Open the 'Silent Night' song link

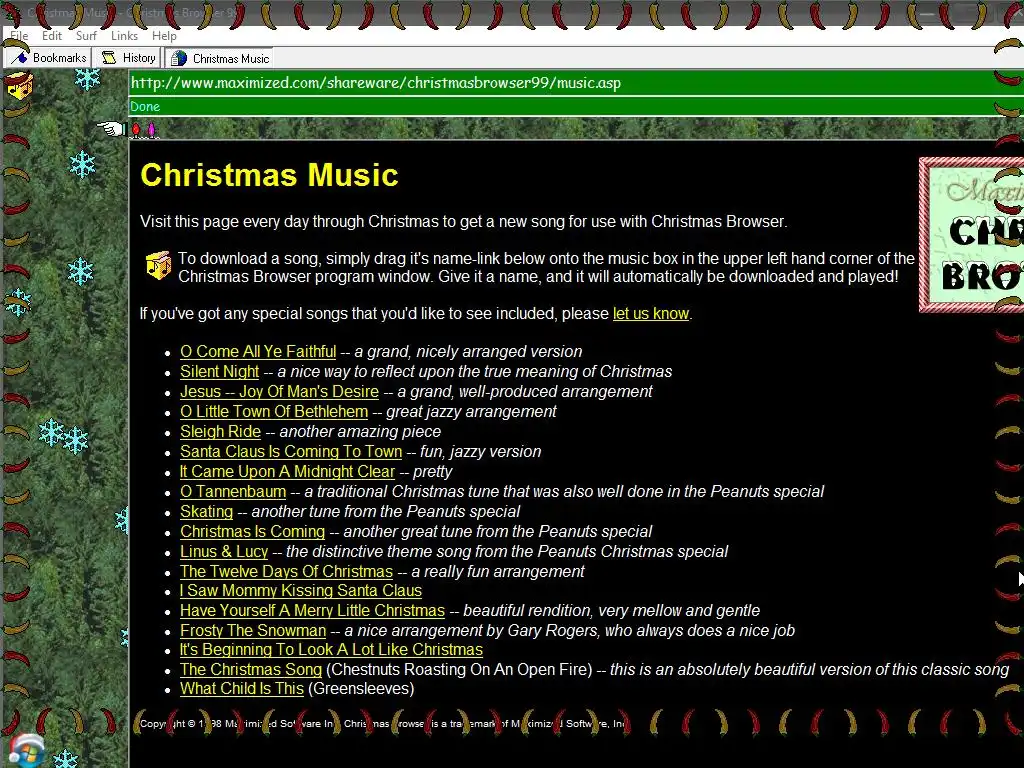219,372
